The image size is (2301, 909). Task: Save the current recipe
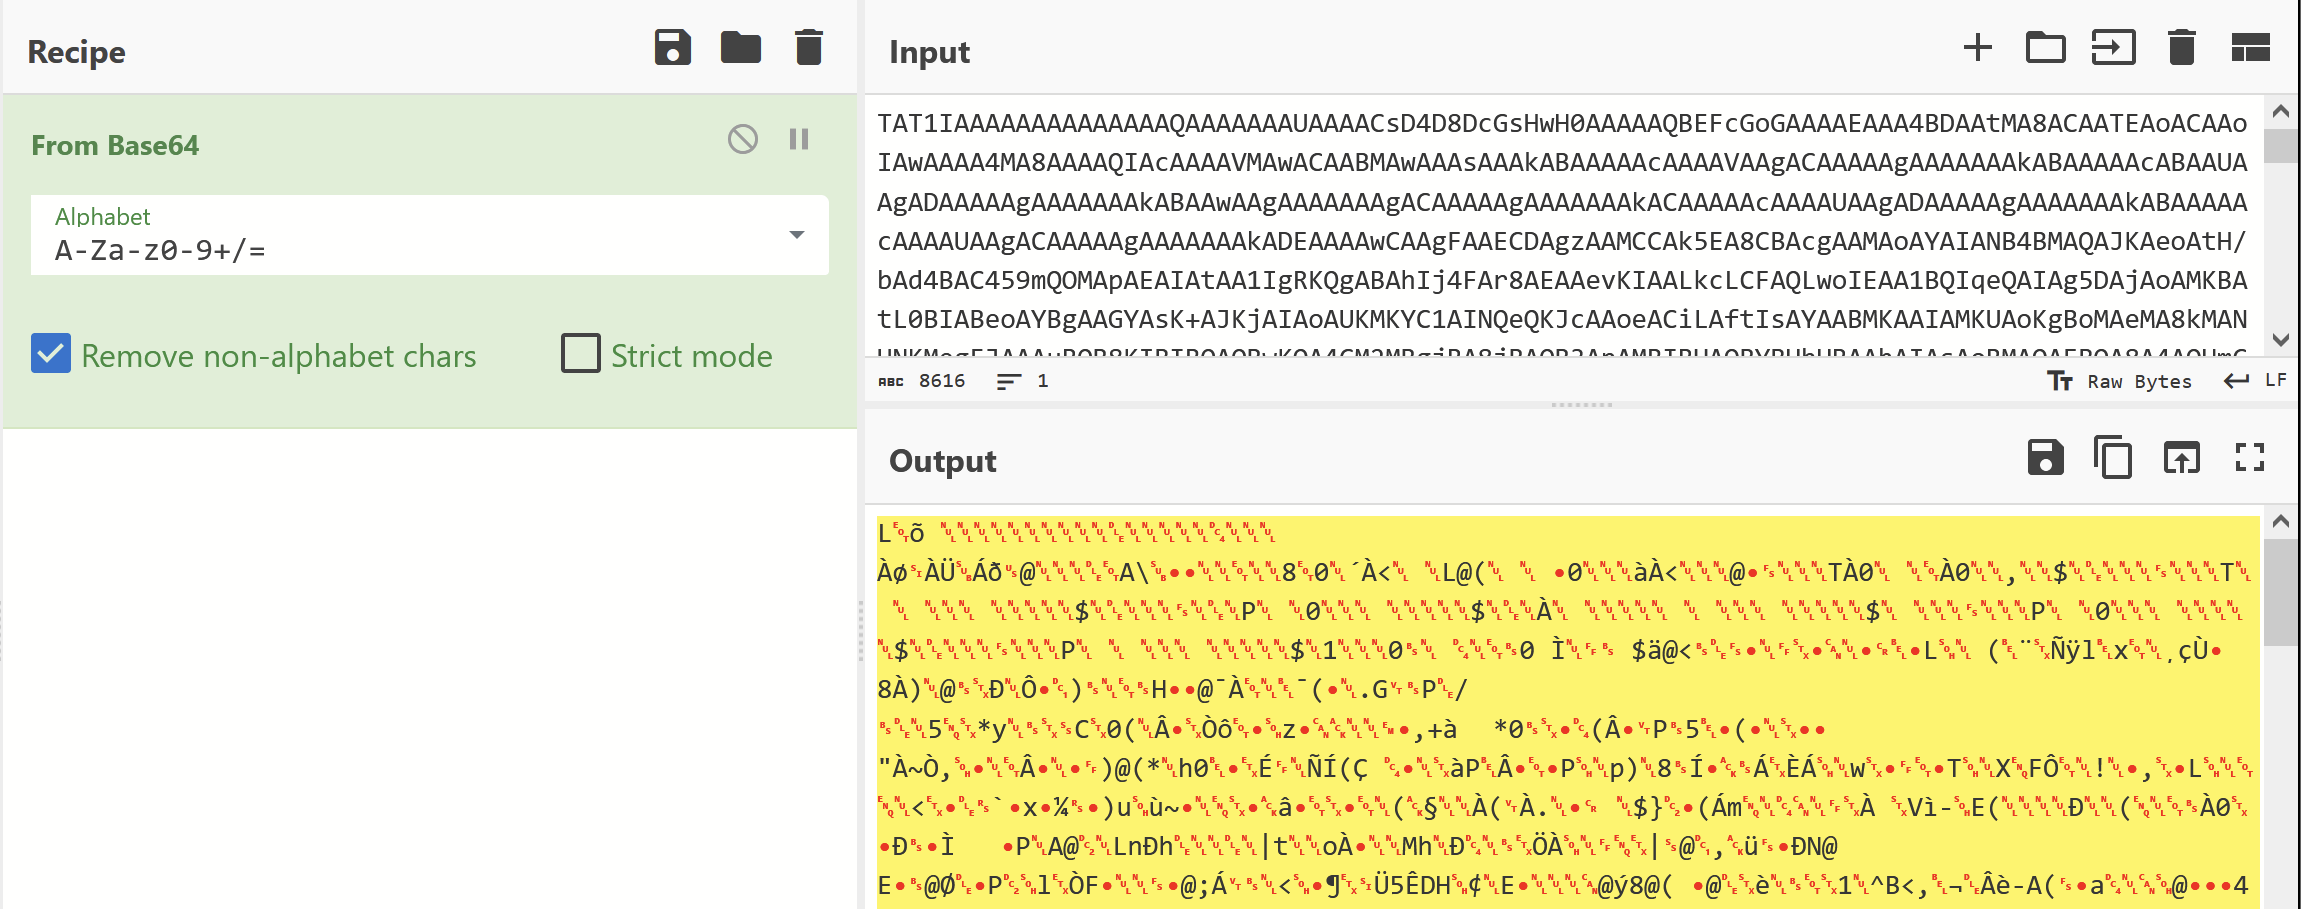672,47
